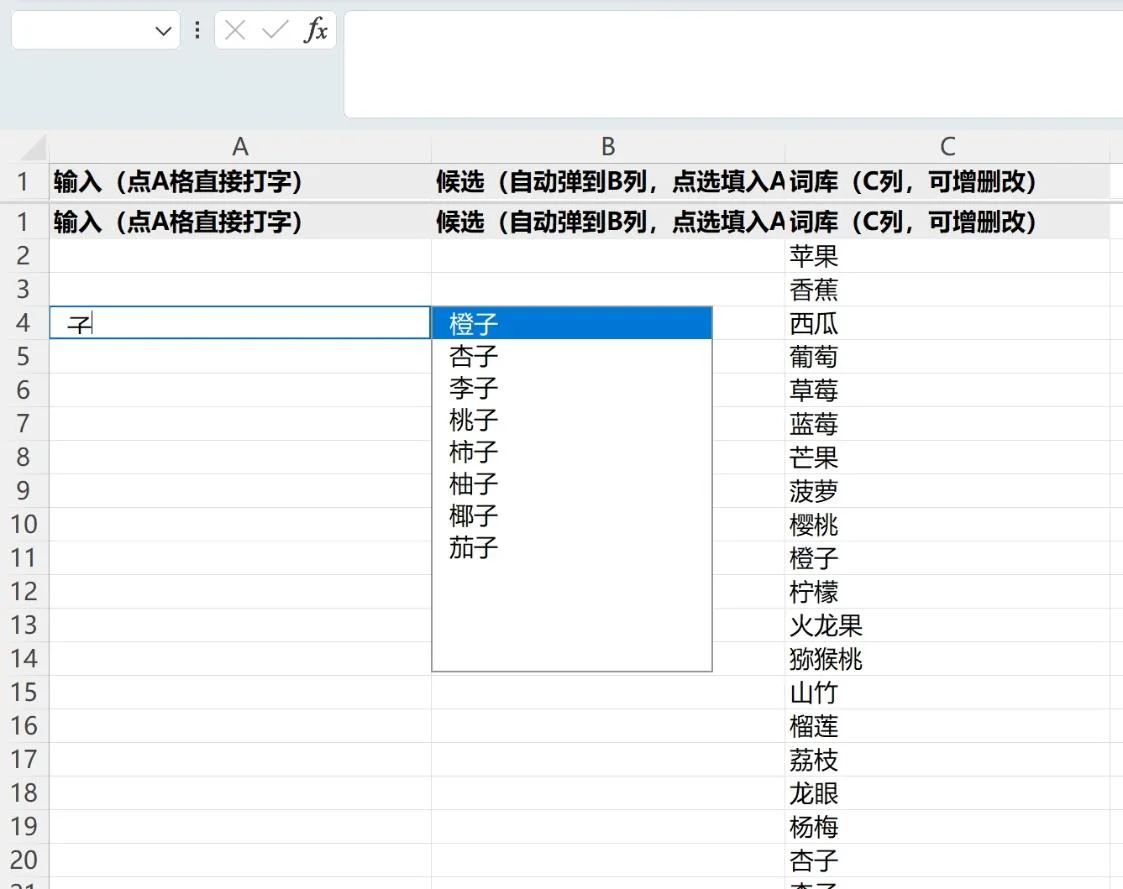
Task: Select row header 20
Action: click(x=24, y=860)
